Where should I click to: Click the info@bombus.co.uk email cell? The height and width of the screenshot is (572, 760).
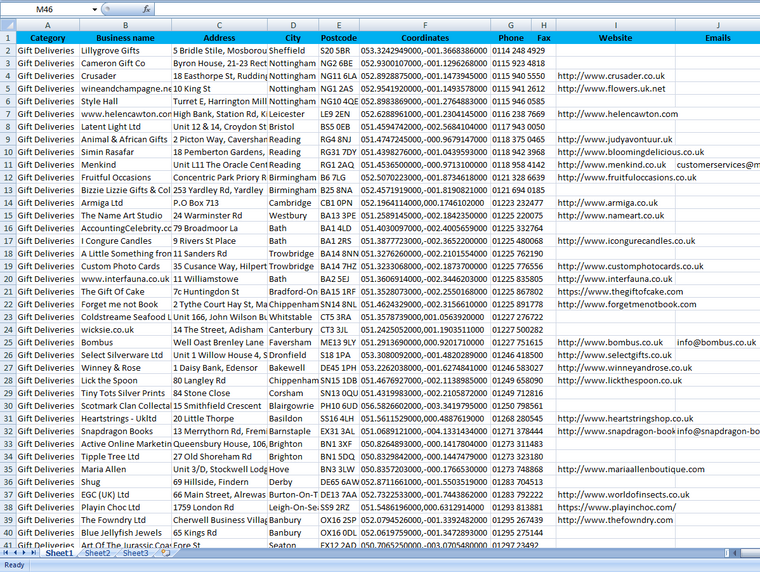click(x=716, y=342)
